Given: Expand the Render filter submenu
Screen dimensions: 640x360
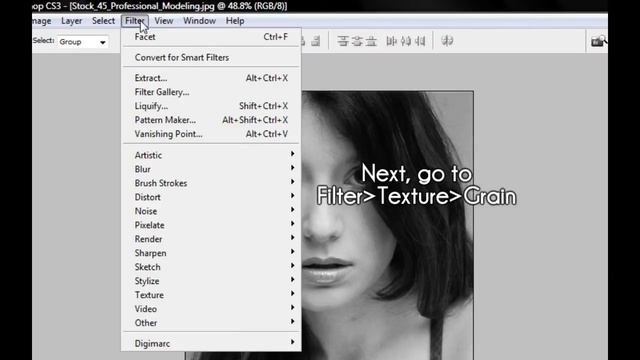Looking at the screenshot, I should pyautogui.click(x=211, y=239).
